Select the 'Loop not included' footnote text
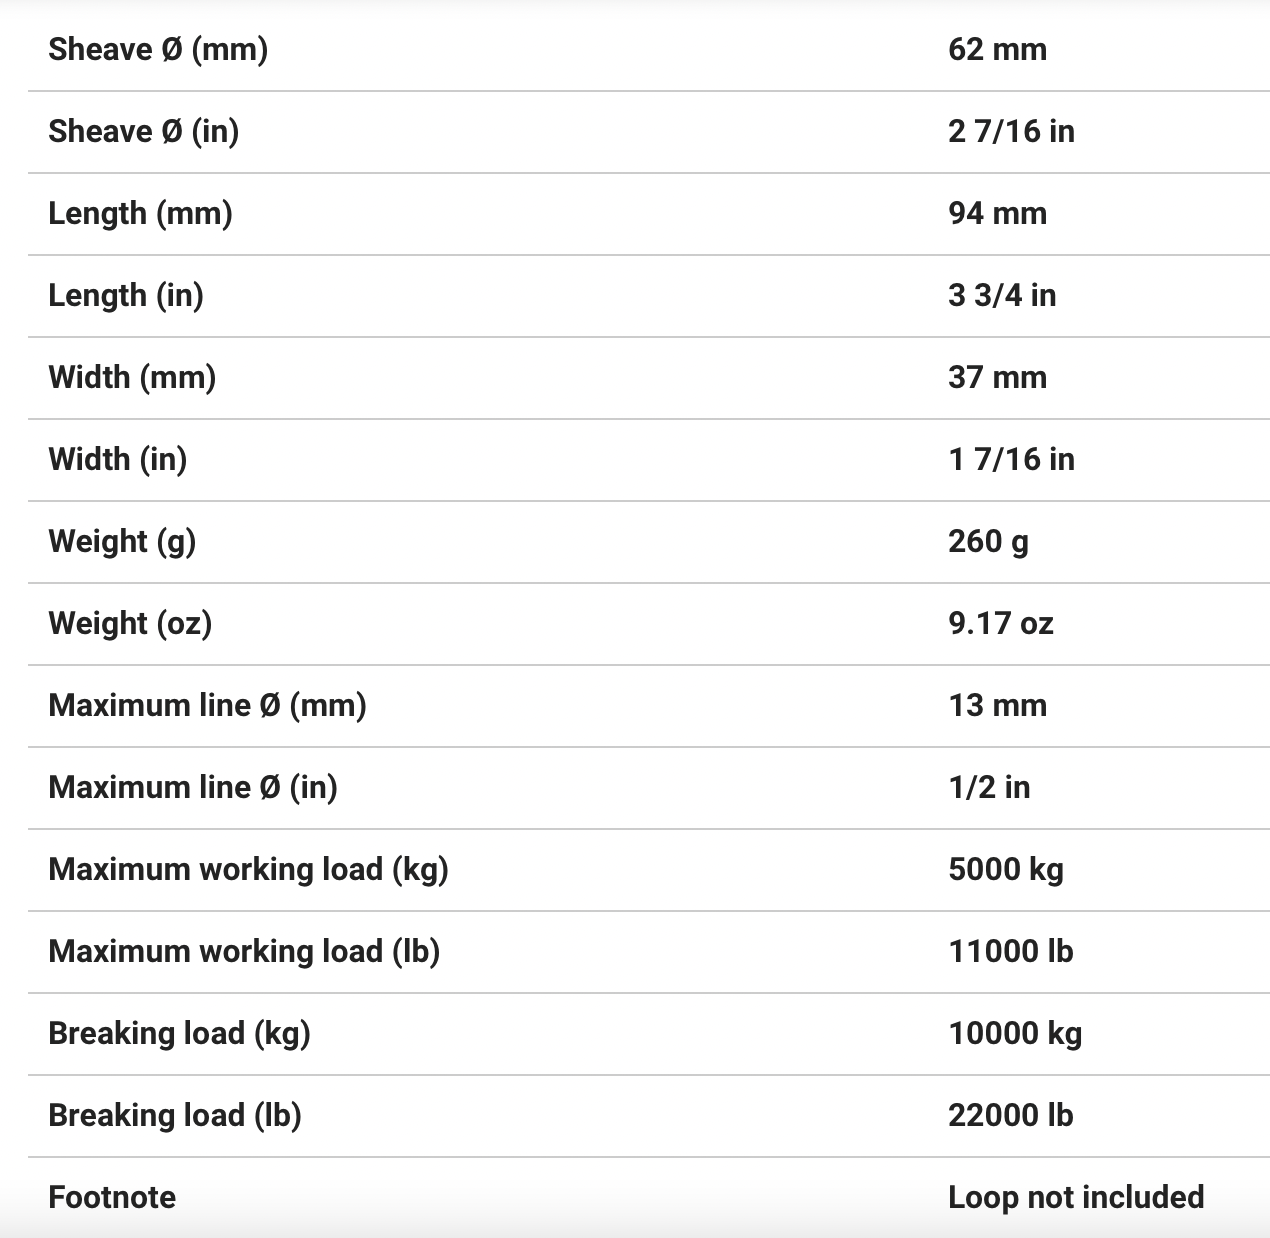The height and width of the screenshot is (1238, 1270). [1076, 1197]
